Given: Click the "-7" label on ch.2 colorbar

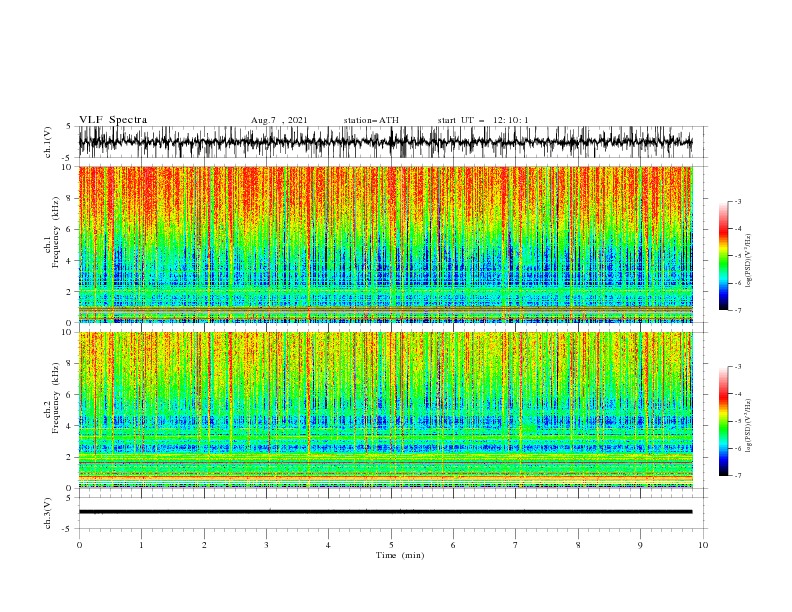Looking at the screenshot, I should (x=737, y=476).
